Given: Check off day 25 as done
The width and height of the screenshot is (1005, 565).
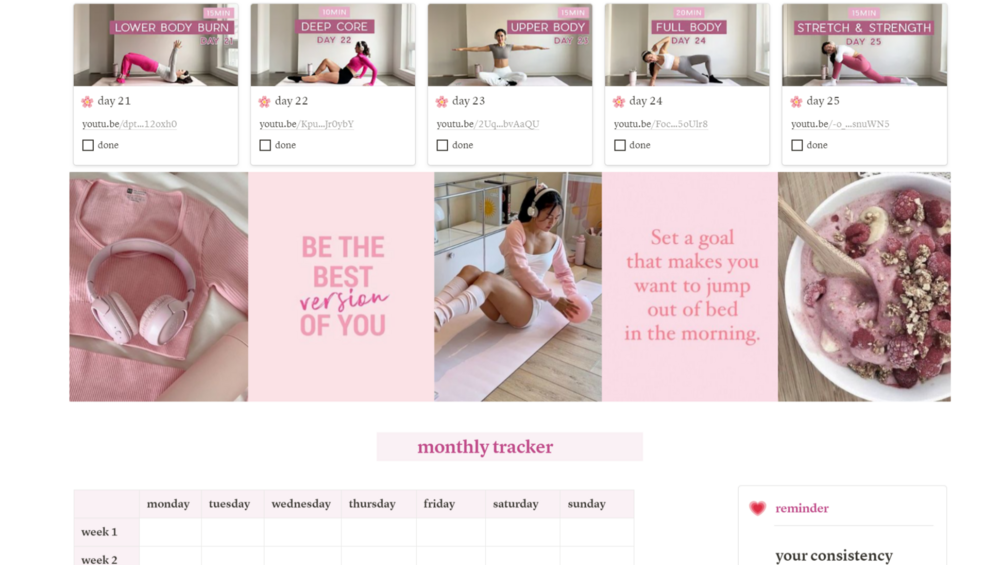Looking at the screenshot, I should pyautogui.click(x=797, y=145).
